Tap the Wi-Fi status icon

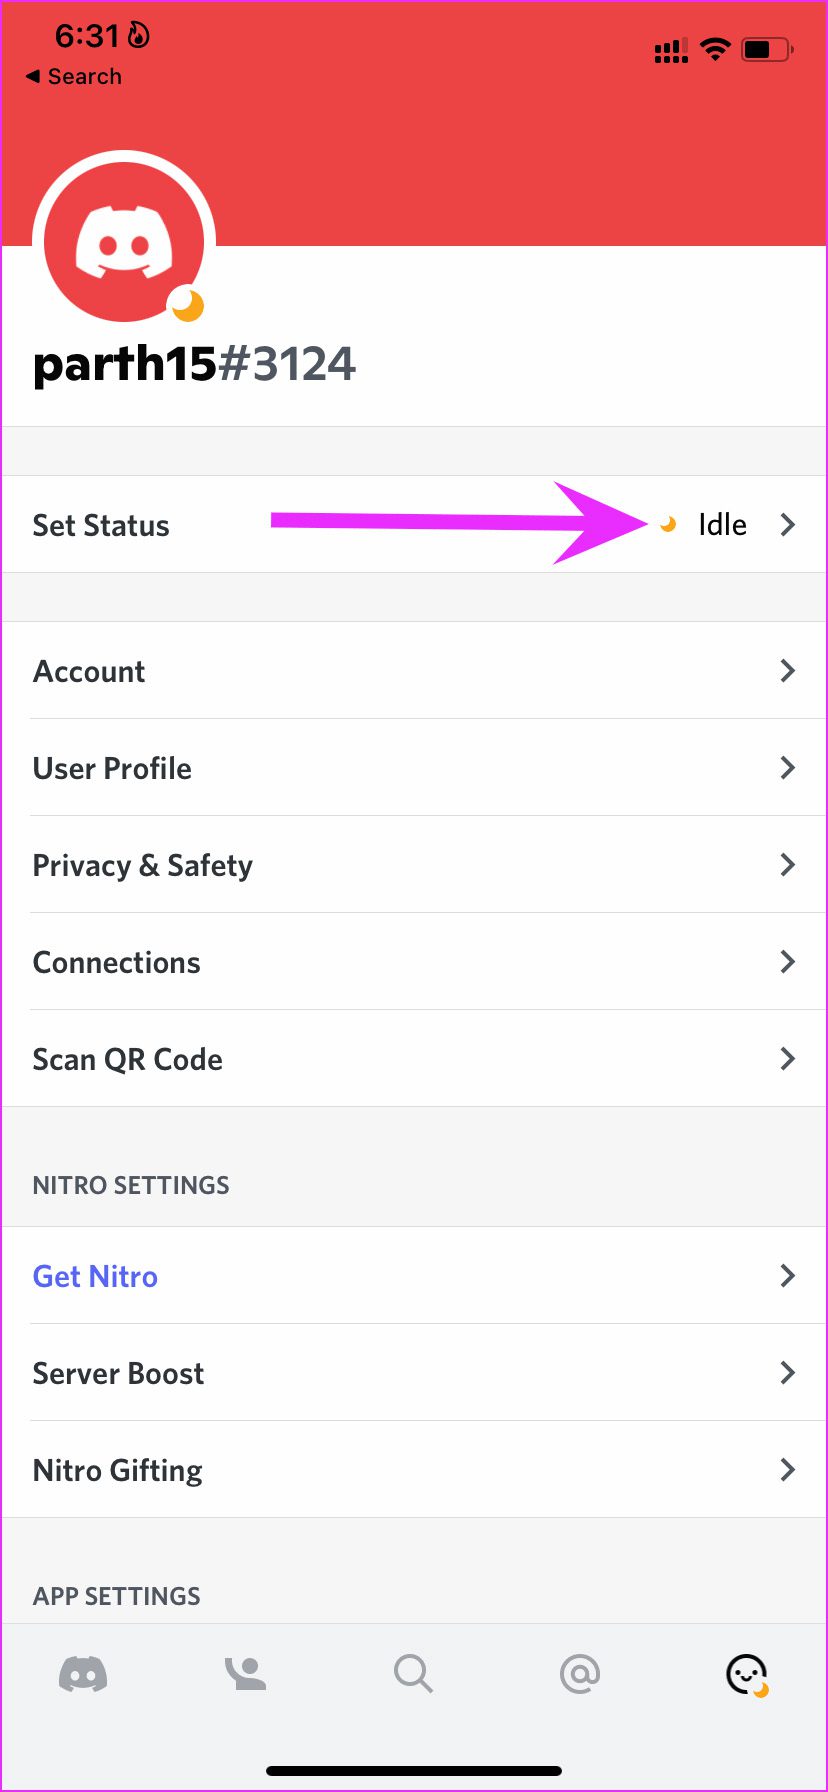pyautogui.click(x=715, y=49)
